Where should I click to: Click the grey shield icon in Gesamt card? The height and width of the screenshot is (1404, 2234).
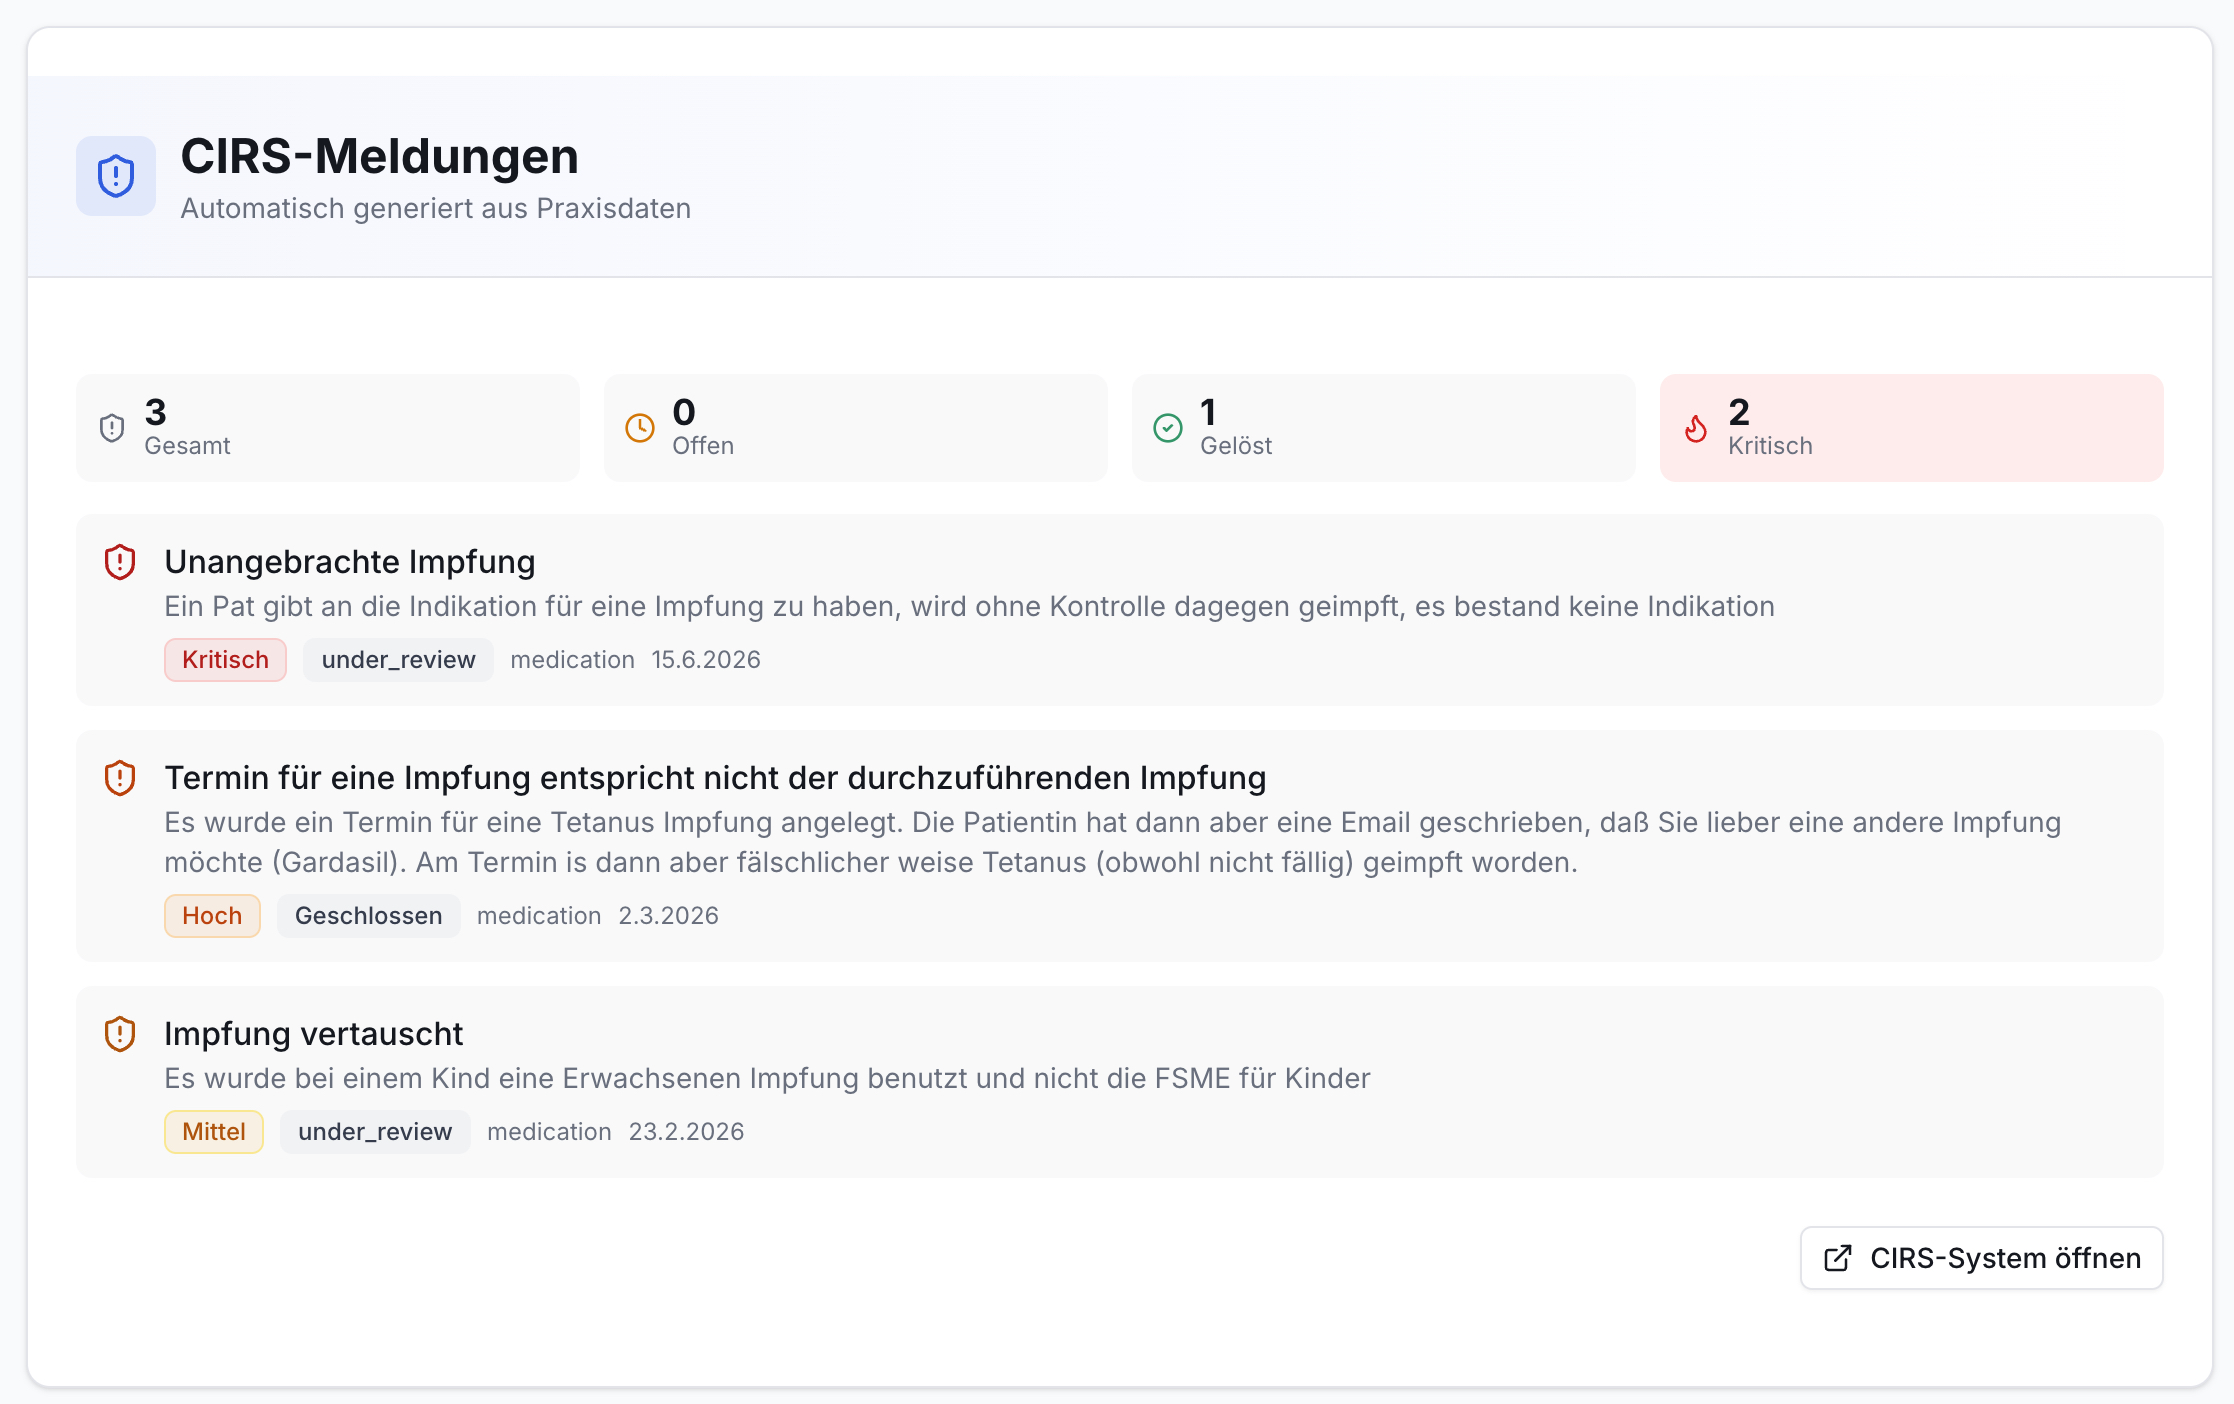click(x=112, y=428)
